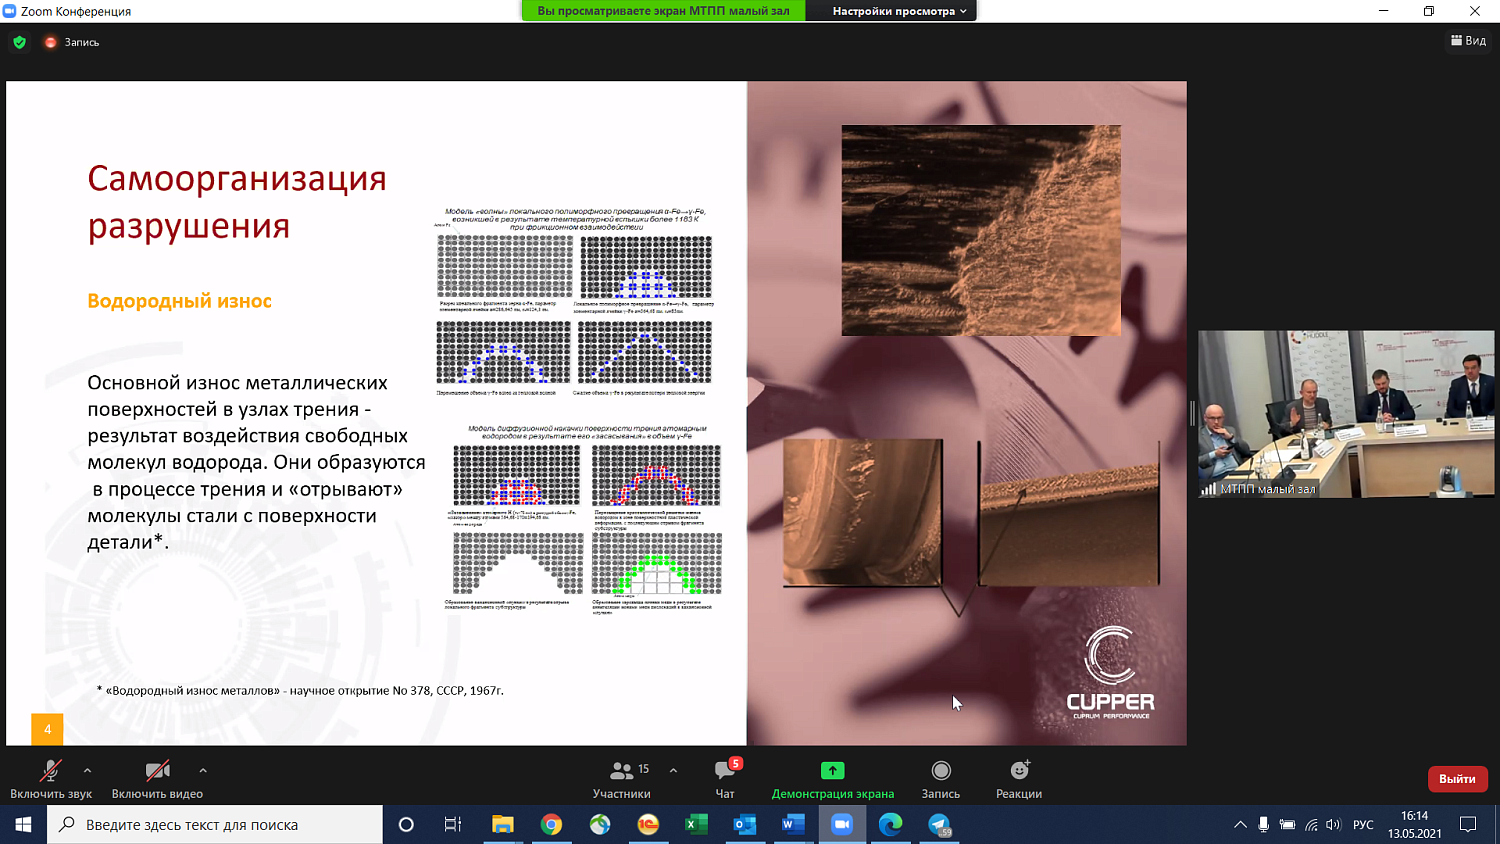Screen dimensions: 1500x844
Task: Open the Вид view menu
Action: [1468, 41]
